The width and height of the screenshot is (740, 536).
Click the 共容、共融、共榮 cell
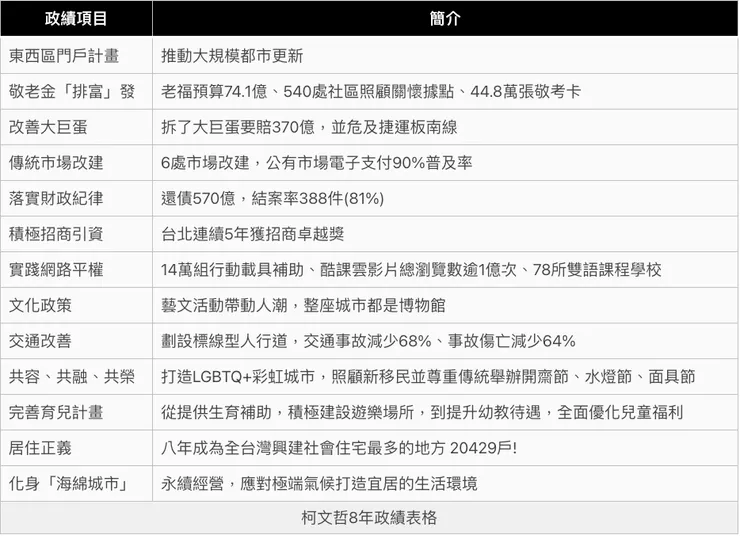[76, 377]
